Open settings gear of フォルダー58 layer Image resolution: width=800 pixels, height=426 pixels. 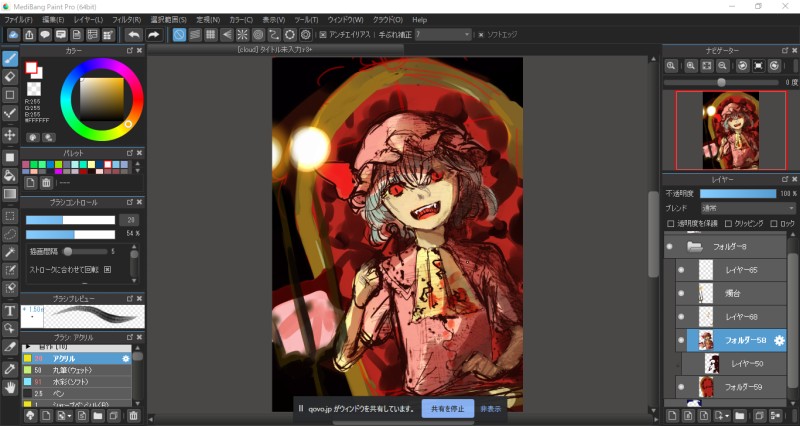[779, 340]
